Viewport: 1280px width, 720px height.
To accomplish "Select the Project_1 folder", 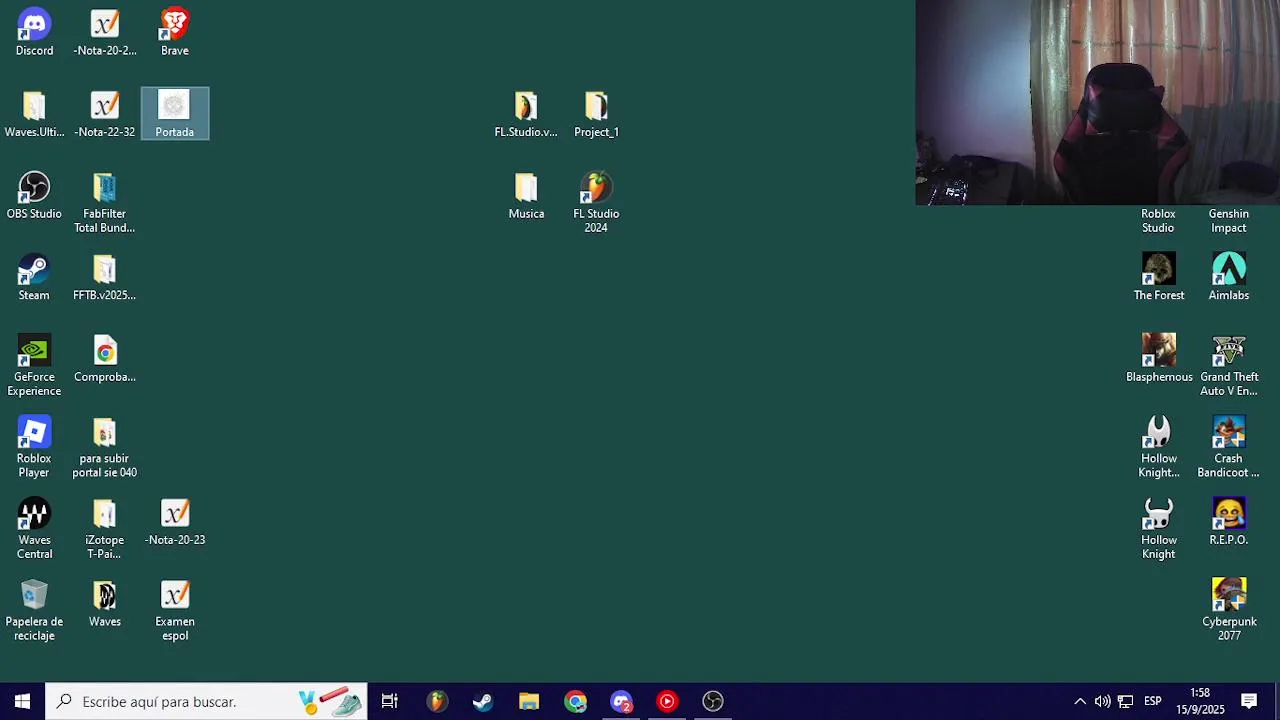I will 596,113.
